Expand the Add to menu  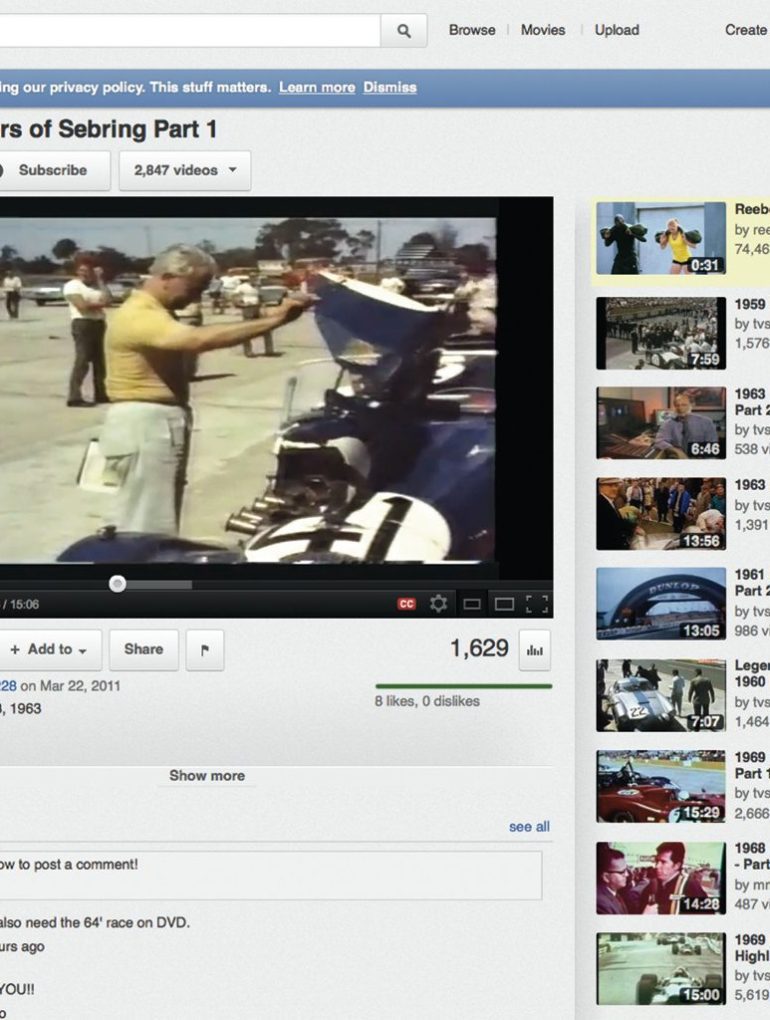[x=48, y=650]
